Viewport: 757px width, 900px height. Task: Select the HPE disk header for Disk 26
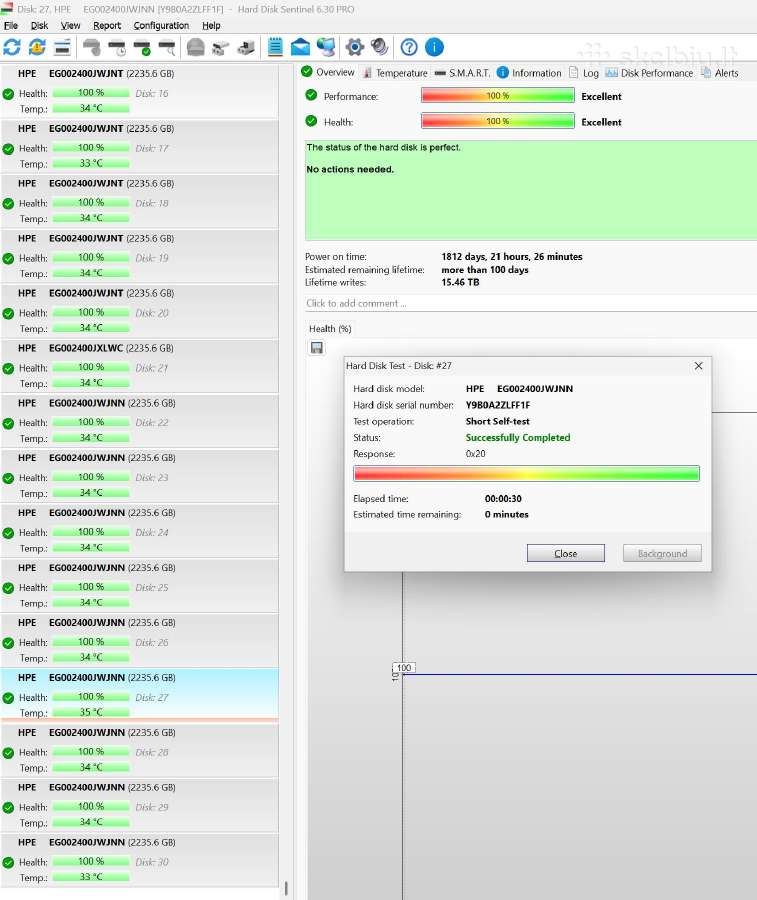[96, 623]
